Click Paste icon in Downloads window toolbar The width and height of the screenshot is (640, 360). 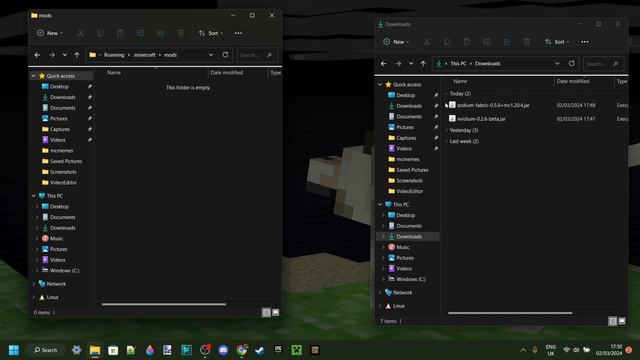(467, 42)
